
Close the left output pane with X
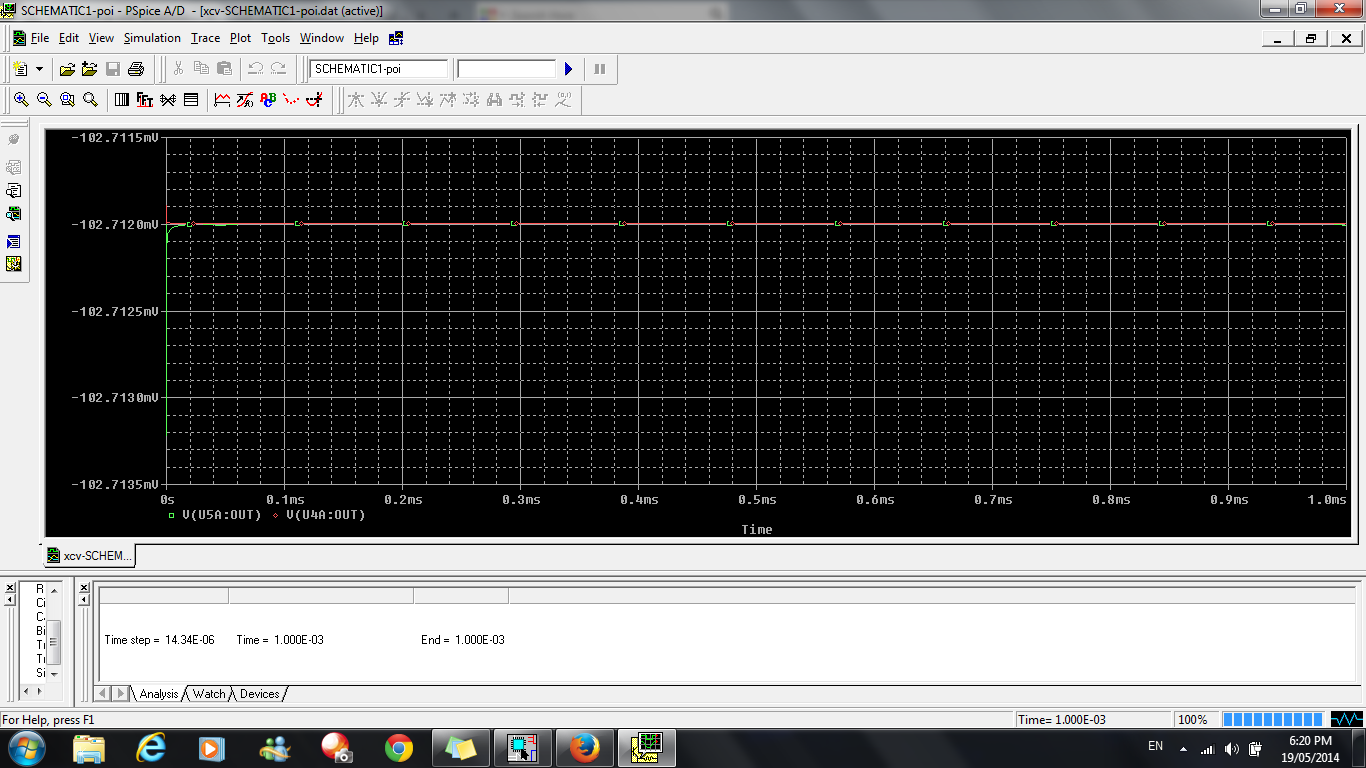(x=9, y=588)
